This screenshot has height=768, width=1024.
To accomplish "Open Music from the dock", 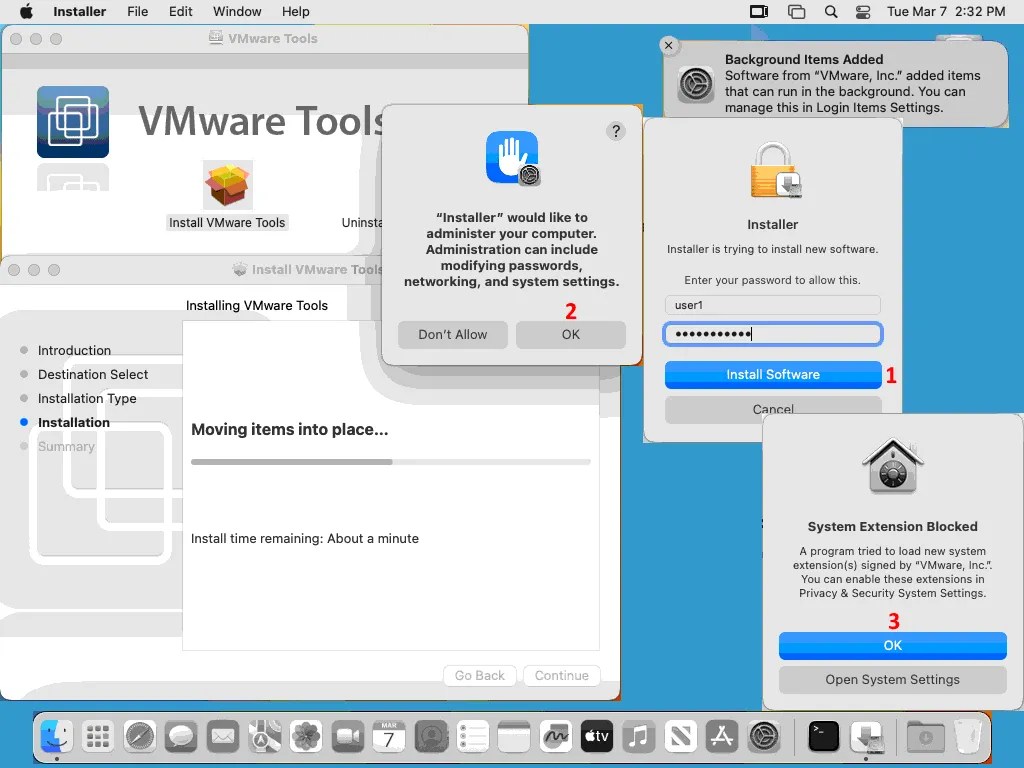I will [x=639, y=737].
